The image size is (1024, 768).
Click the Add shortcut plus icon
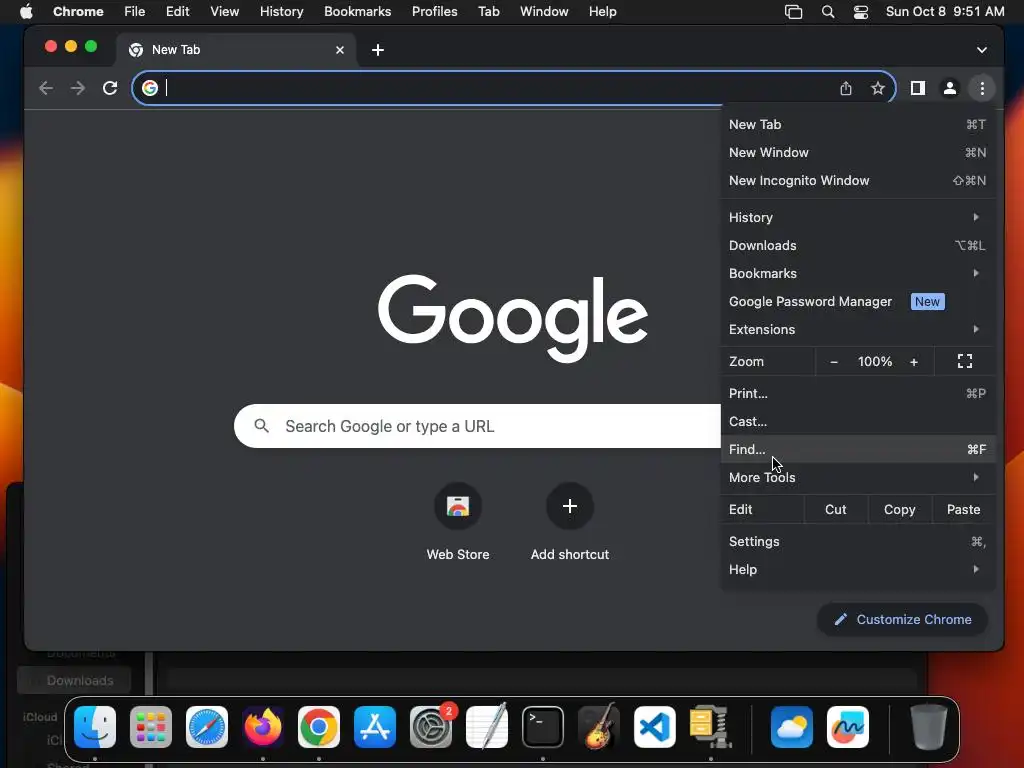pos(569,506)
